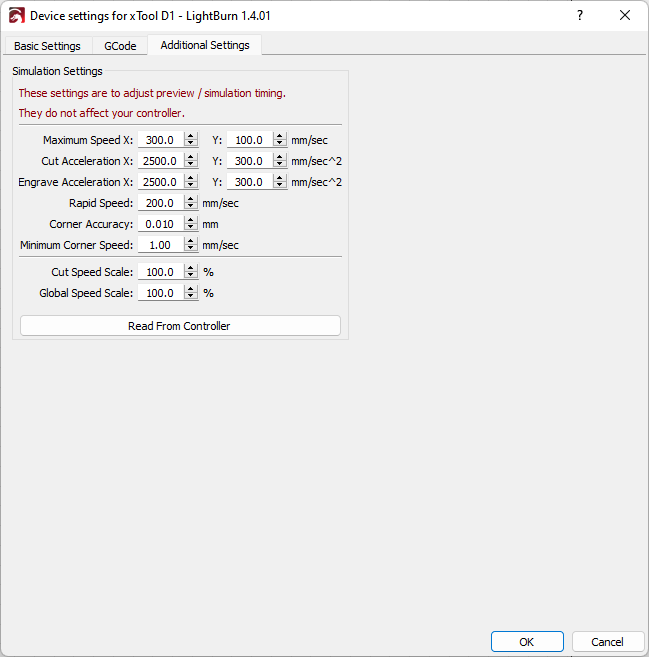Click the Cut Speed Scale value field

click(x=161, y=272)
